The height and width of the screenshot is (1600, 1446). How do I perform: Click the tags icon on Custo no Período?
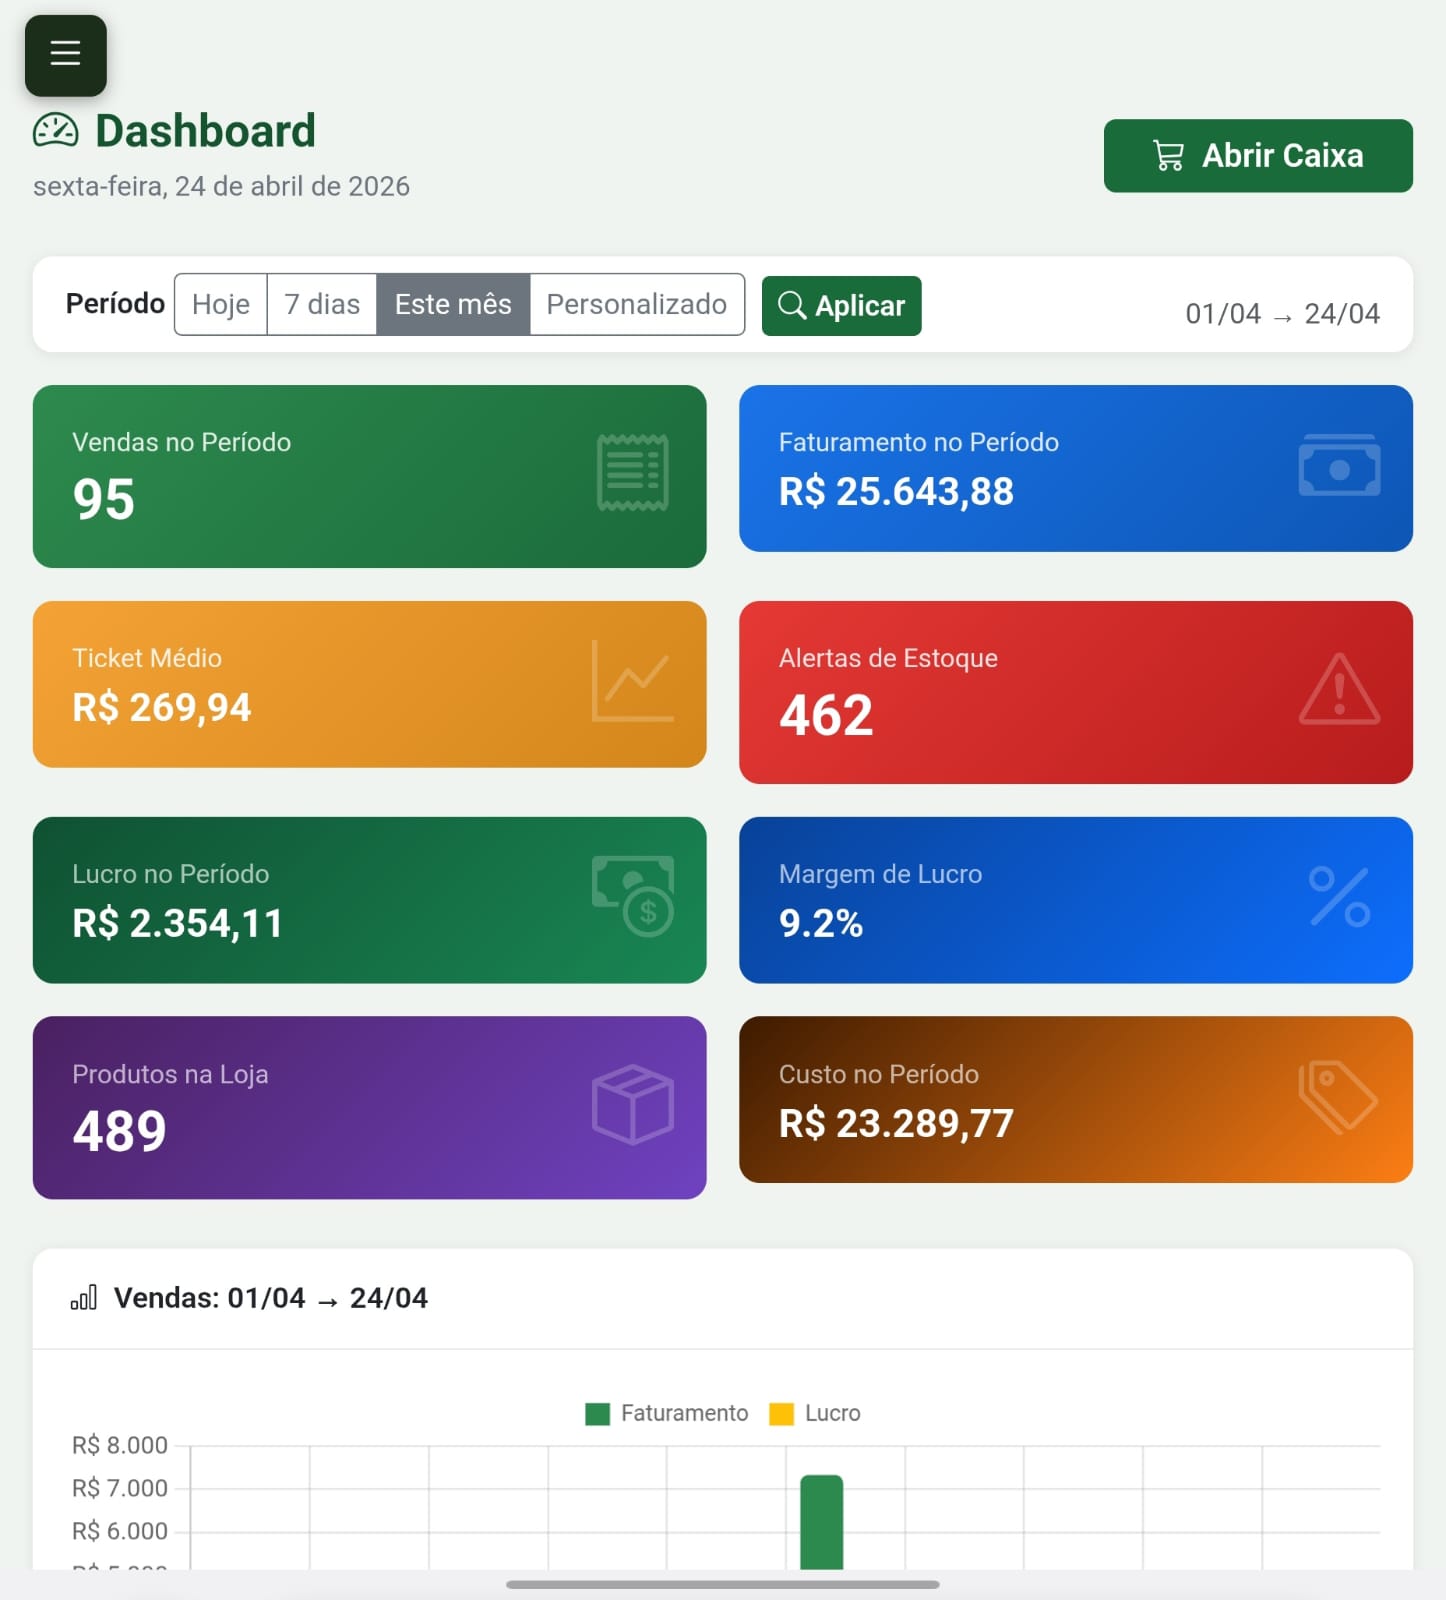click(1339, 1097)
